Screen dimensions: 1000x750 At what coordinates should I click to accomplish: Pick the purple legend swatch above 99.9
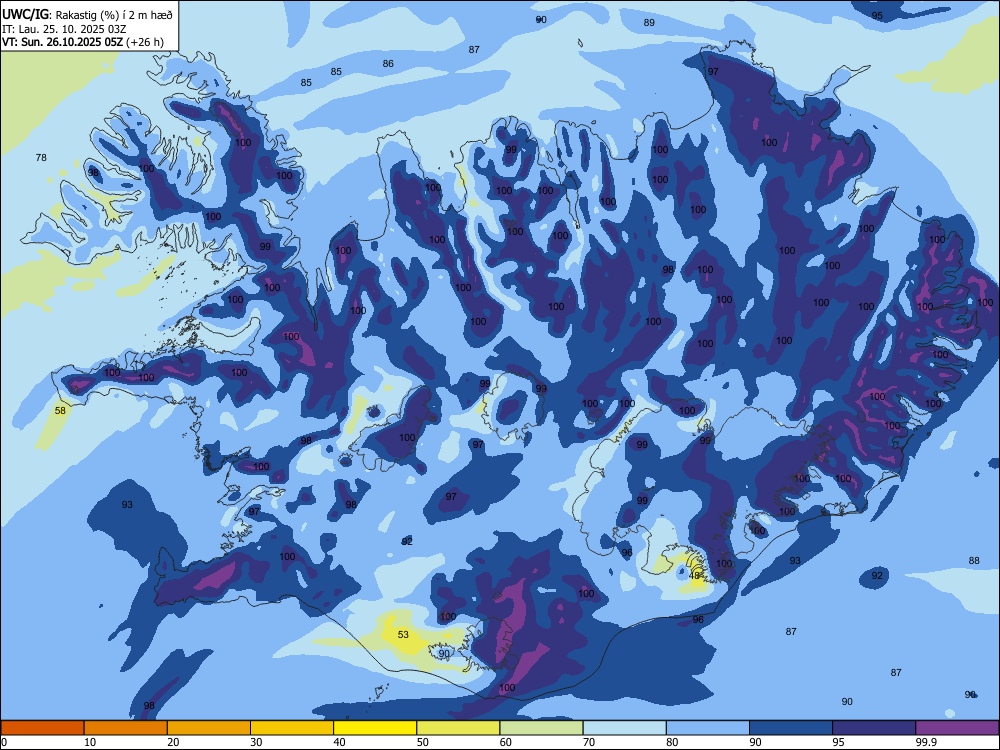tap(957, 728)
